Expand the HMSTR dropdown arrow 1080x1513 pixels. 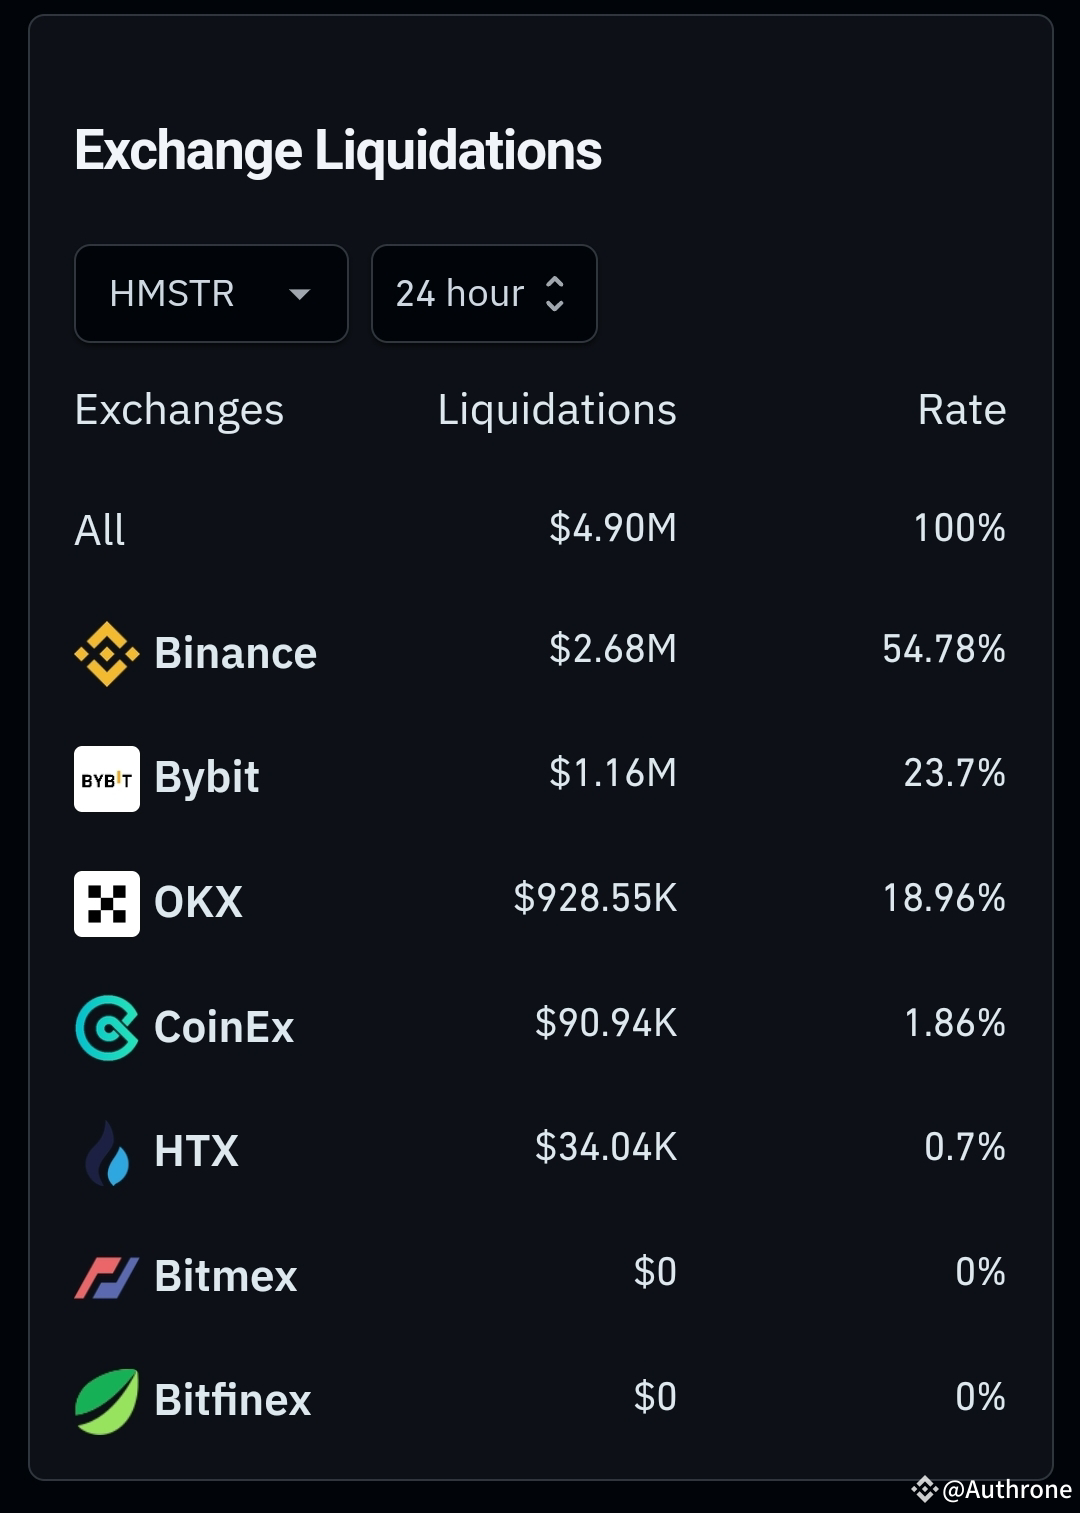click(299, 294)
